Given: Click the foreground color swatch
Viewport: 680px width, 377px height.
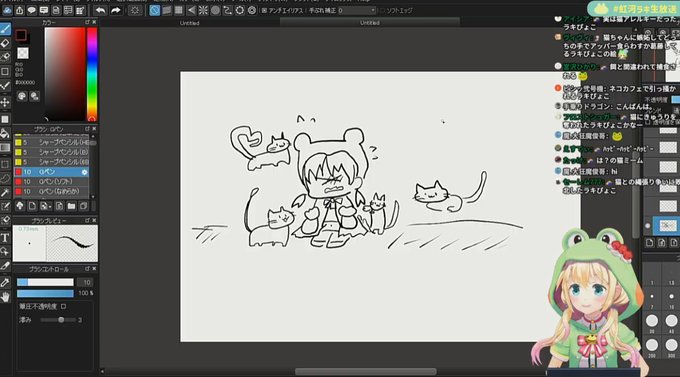Looking at the screenshot, I should (21, 35).
